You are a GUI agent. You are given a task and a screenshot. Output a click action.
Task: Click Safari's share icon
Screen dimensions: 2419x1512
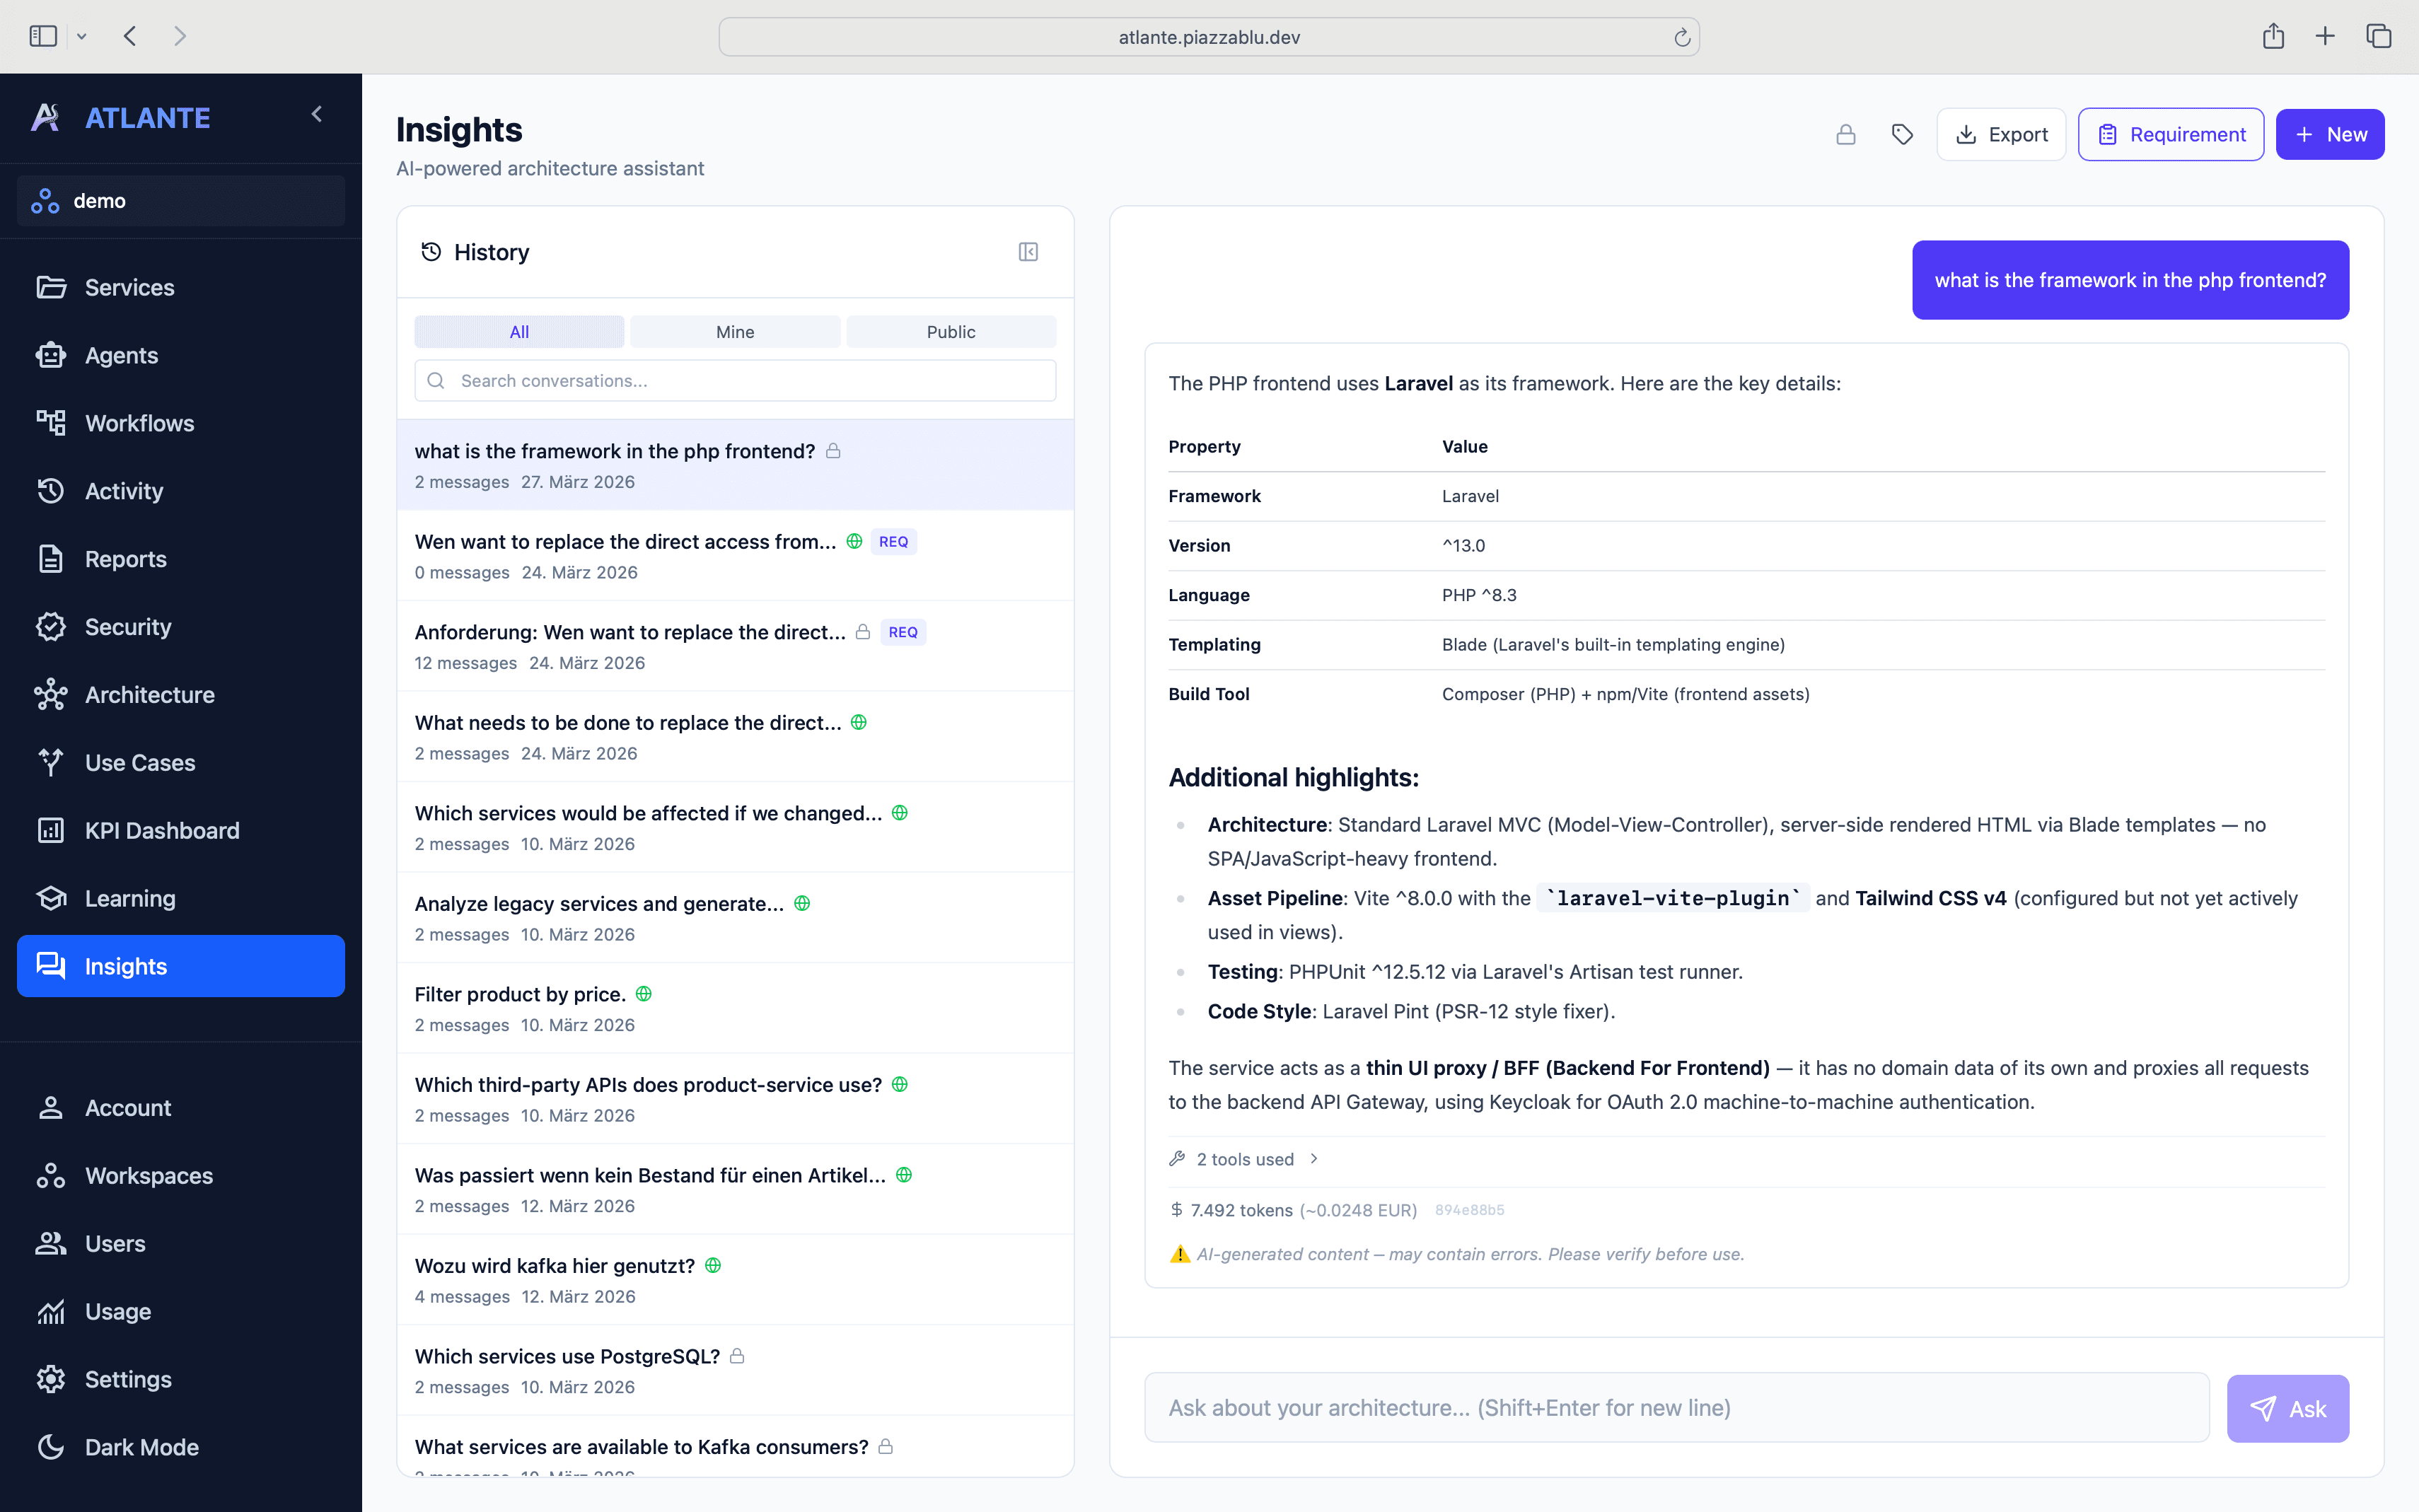[2273, 37]
